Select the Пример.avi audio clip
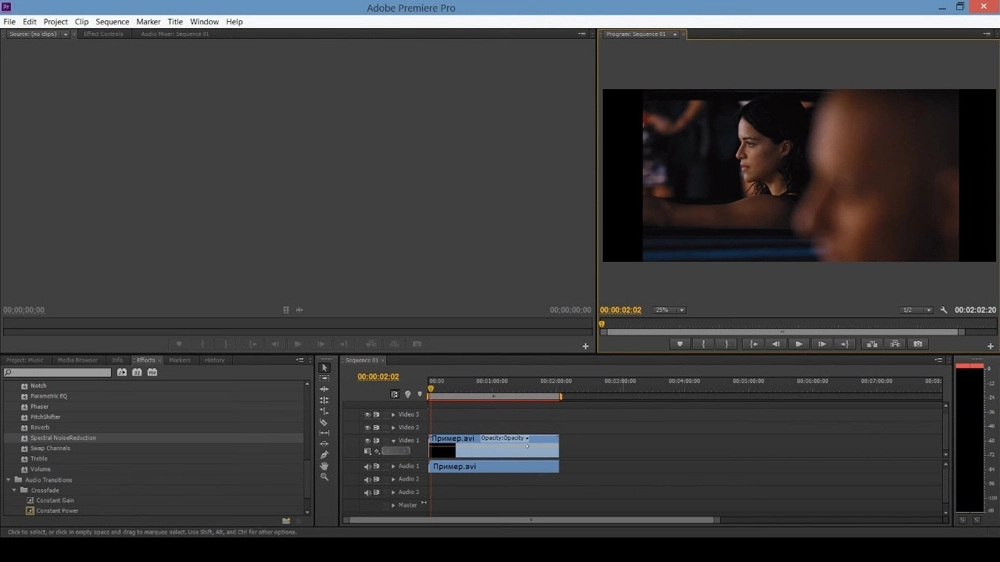This screenshot has height=562, width=1000. [494, 466]
